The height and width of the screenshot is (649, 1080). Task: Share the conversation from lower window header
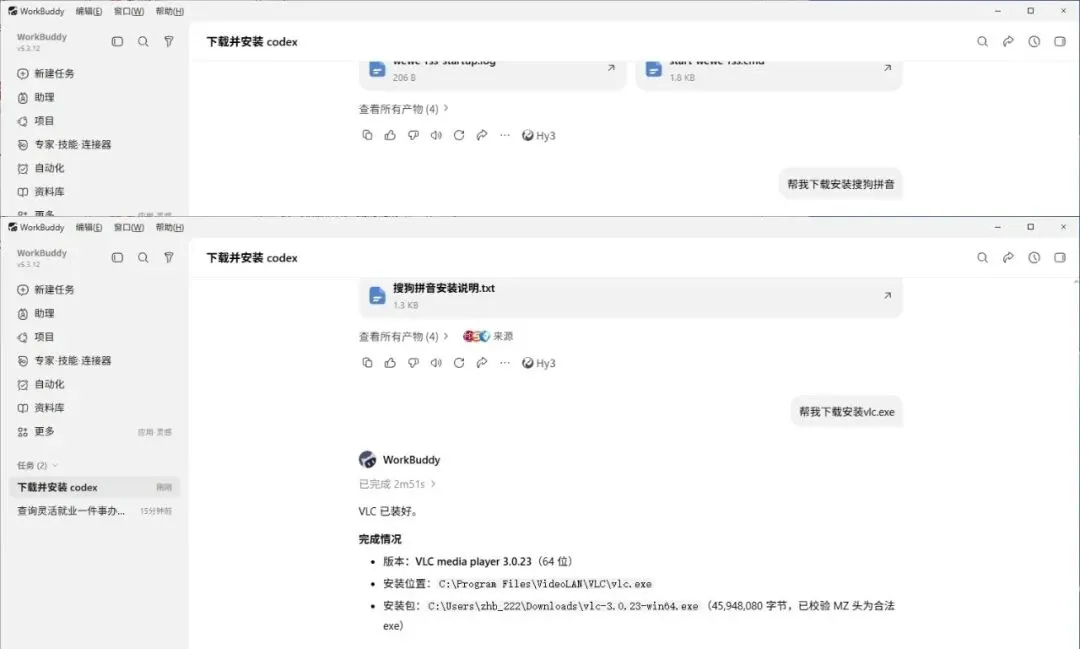pos(1008,258)
